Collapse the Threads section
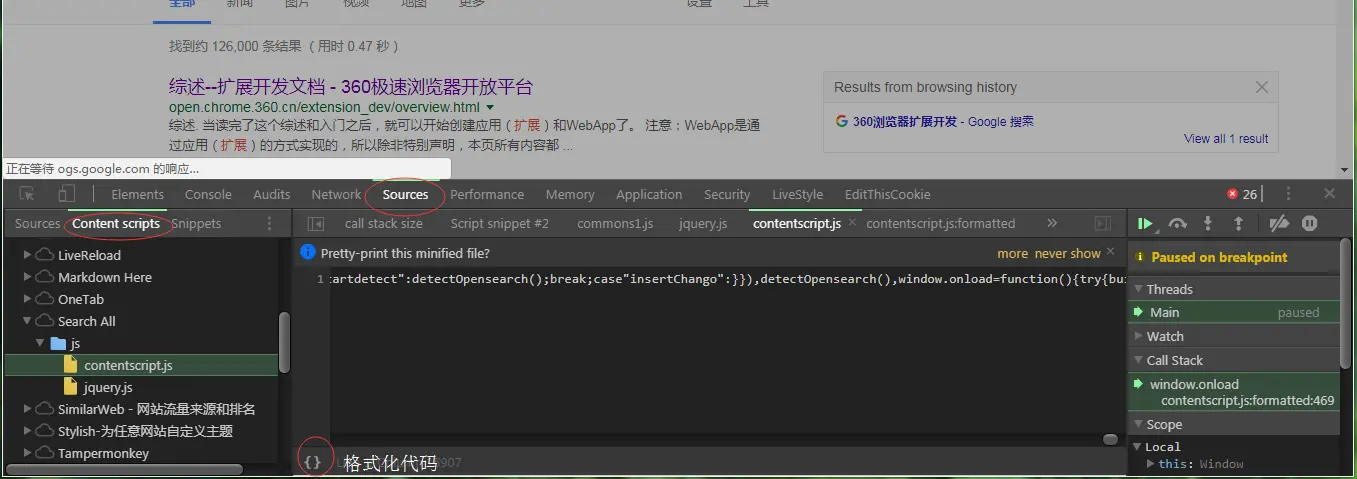 (x=1138, y=289)
